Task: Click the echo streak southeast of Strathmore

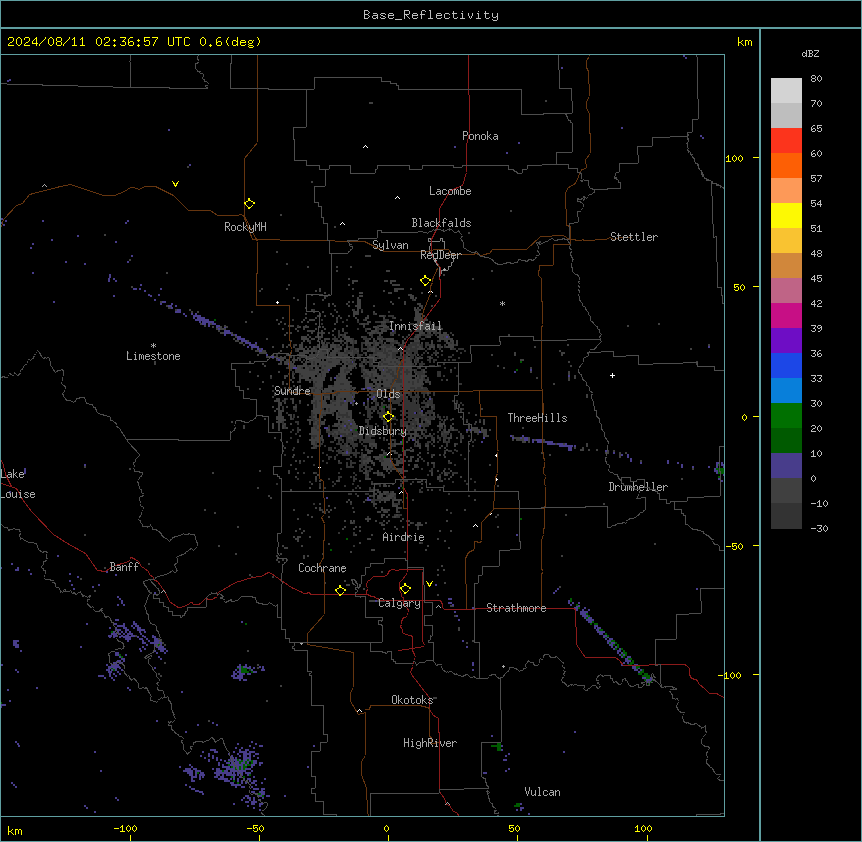Action: (x=611, y=640)
